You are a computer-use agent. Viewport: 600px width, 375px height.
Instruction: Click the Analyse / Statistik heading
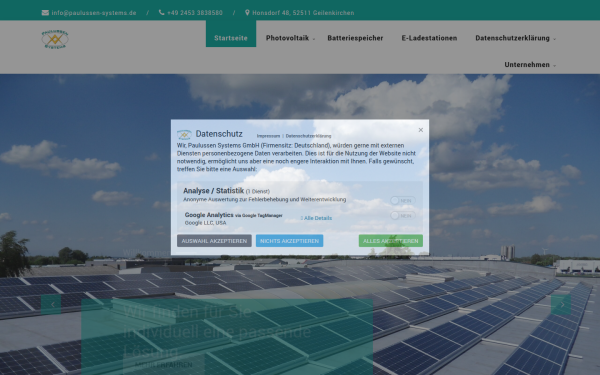click(214, 191)
